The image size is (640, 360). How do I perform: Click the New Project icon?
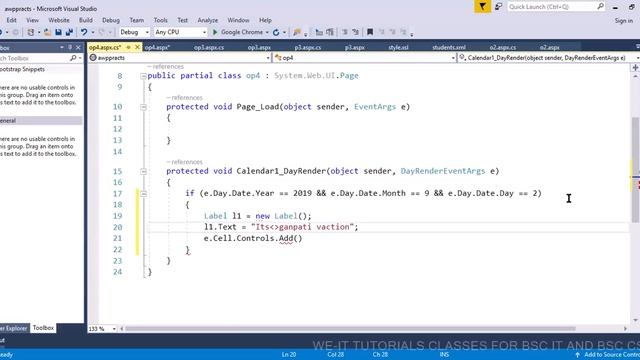tap(31, 32)
